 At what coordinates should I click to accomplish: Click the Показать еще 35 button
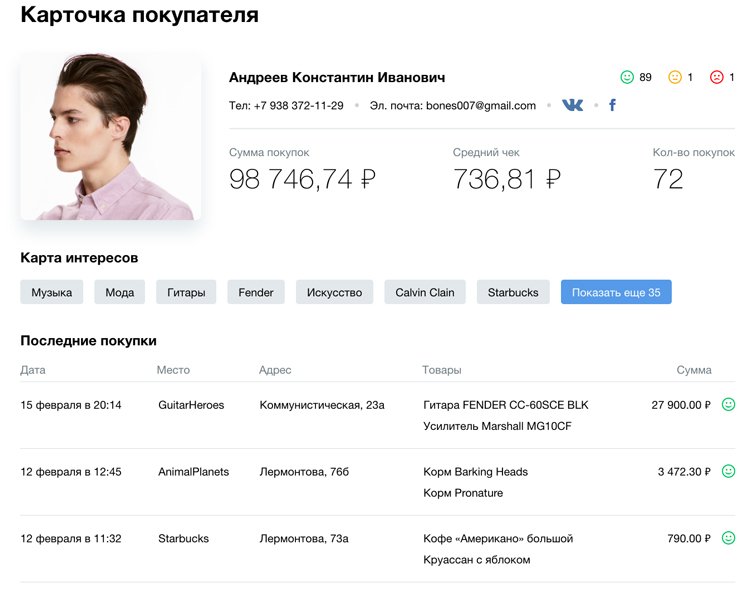coord(616,292)
